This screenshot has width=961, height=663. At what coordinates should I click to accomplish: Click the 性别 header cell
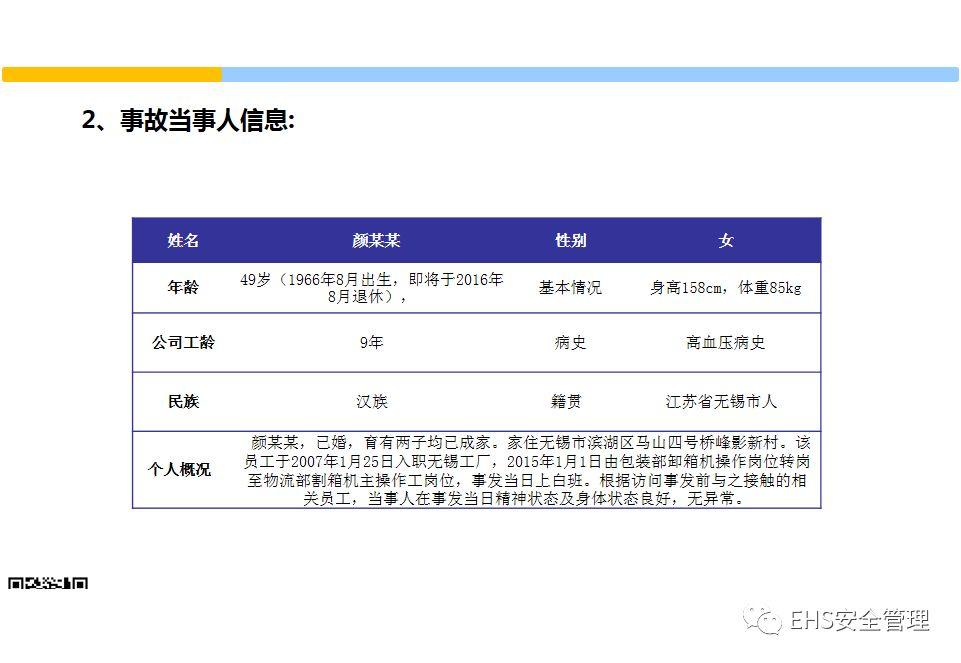click(570, 240)
